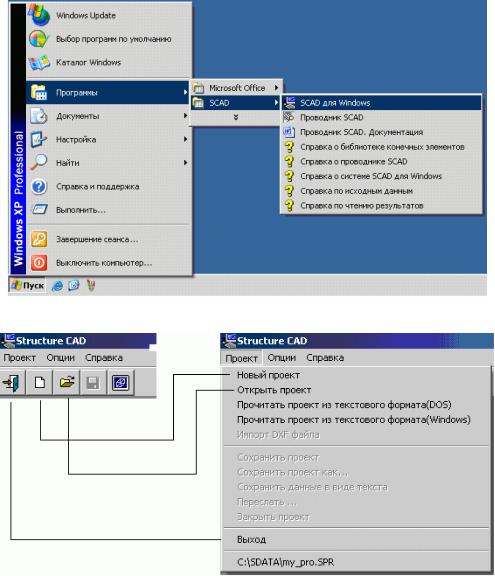Click Выключить компьютер... text entry
This screenshot has height=576, width=495.
[104, 263]
